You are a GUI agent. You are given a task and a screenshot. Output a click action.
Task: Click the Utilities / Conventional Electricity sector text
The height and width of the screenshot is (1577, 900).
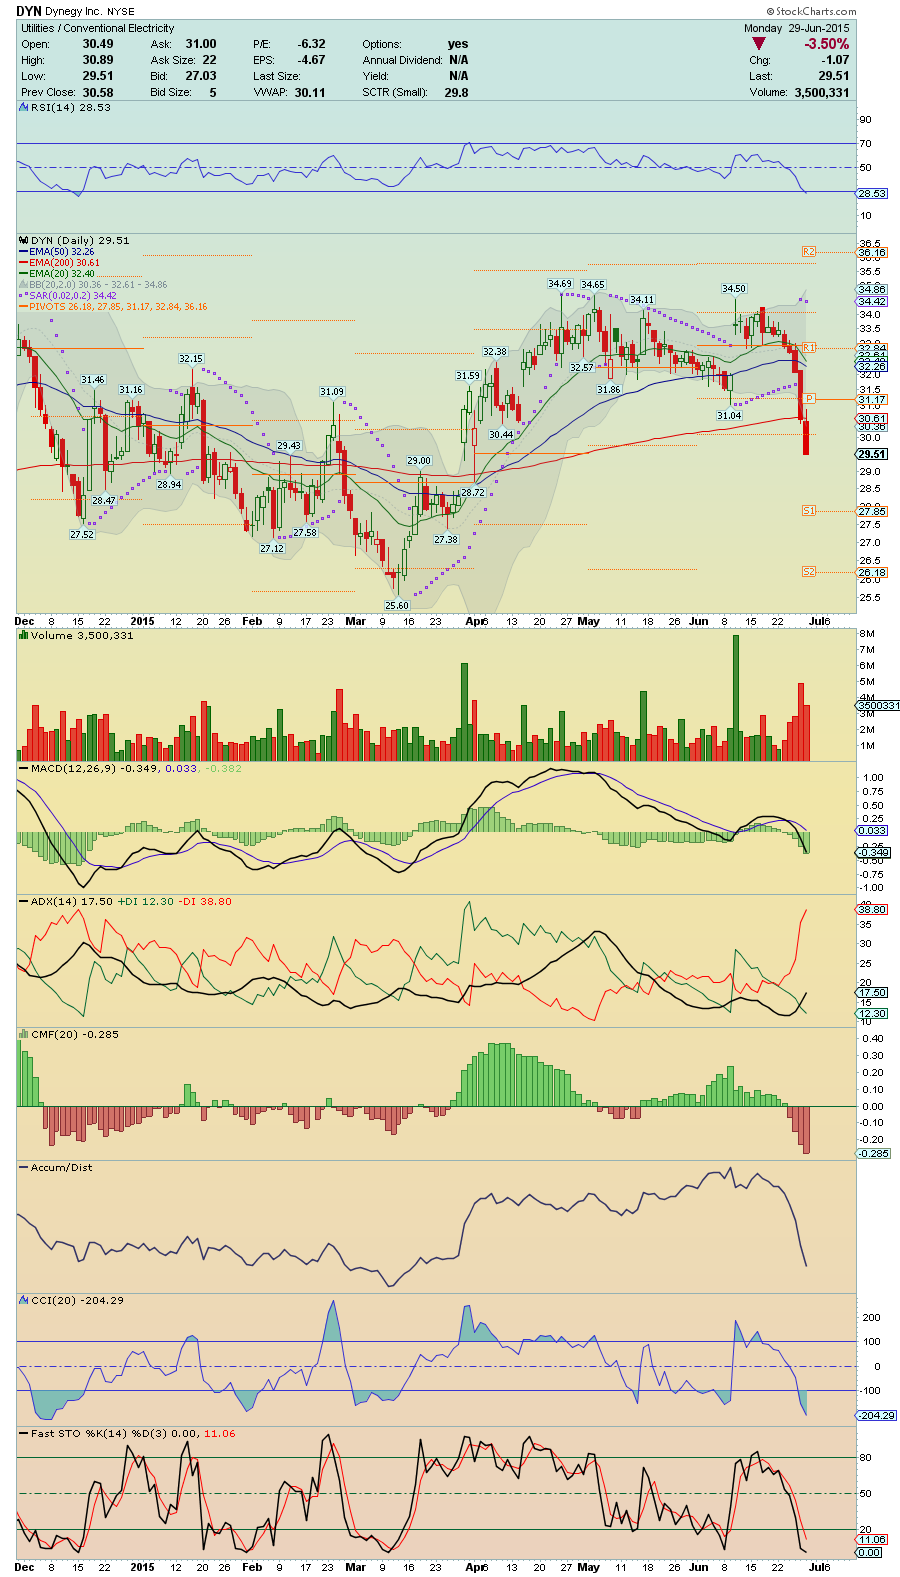tap(98, 28)
